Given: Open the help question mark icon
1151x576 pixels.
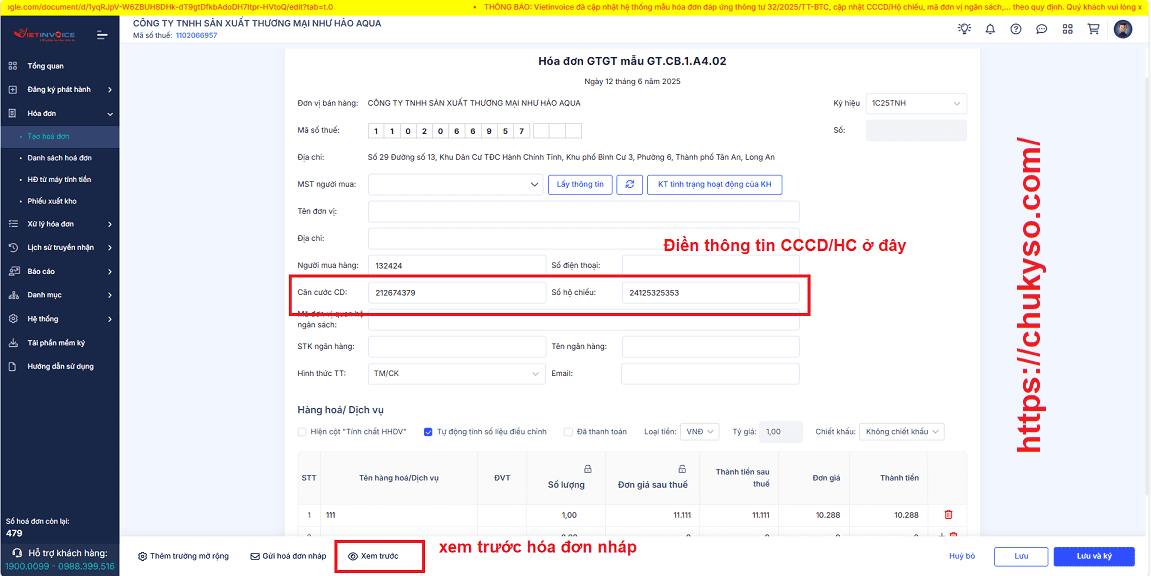Looking at the screenshot, I should [x=1016, y=29].
